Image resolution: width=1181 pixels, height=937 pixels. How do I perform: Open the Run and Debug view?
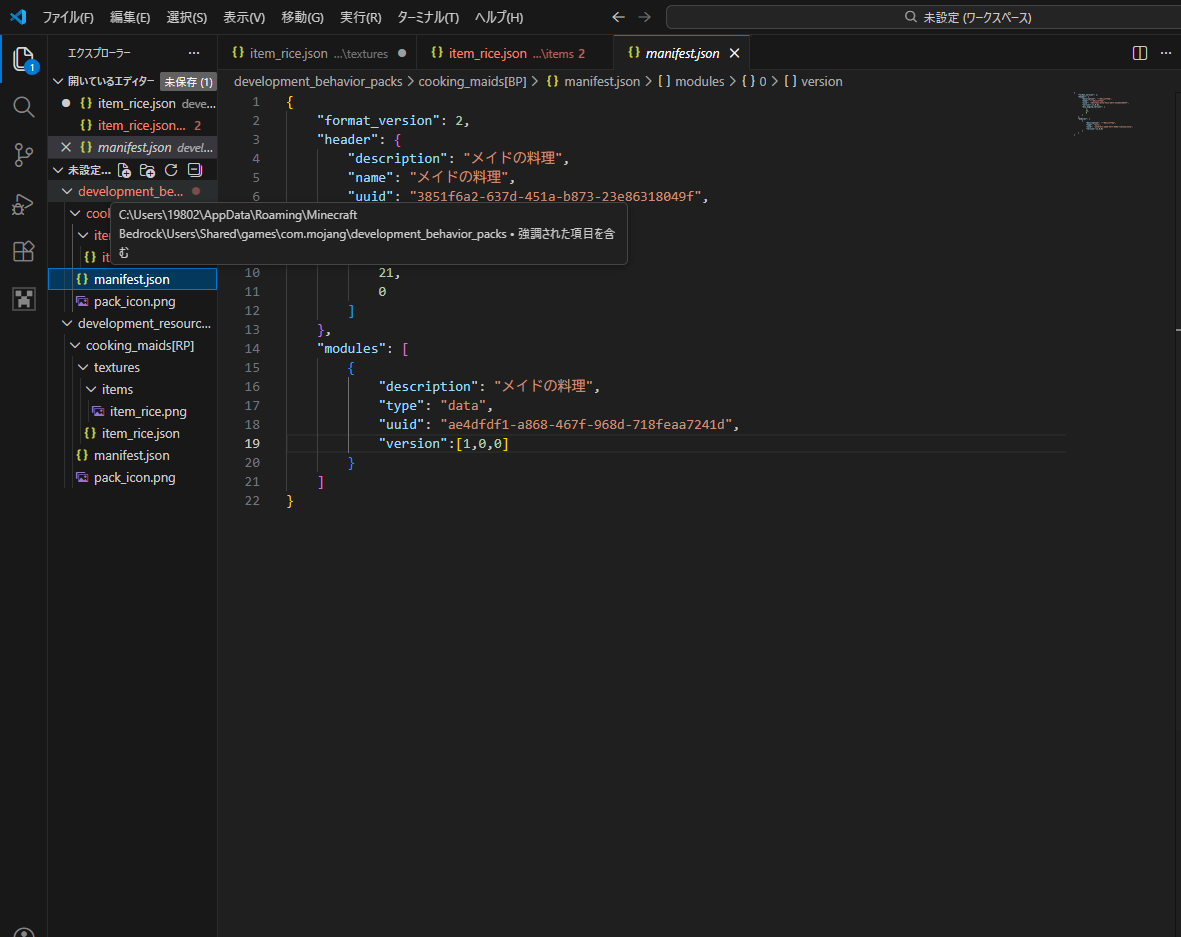24,204
